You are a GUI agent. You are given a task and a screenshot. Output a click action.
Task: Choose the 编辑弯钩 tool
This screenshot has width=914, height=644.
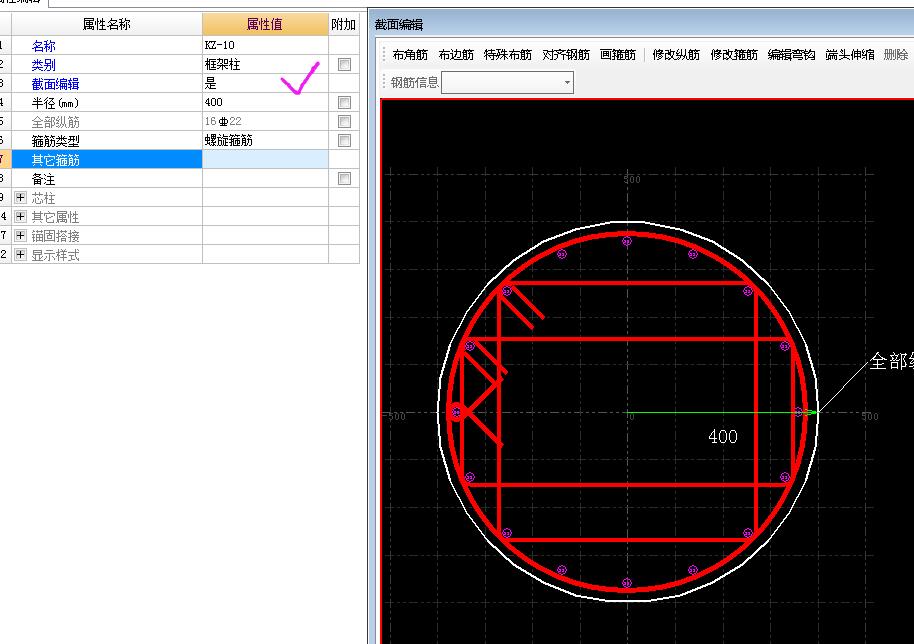[x=791, y=55]
